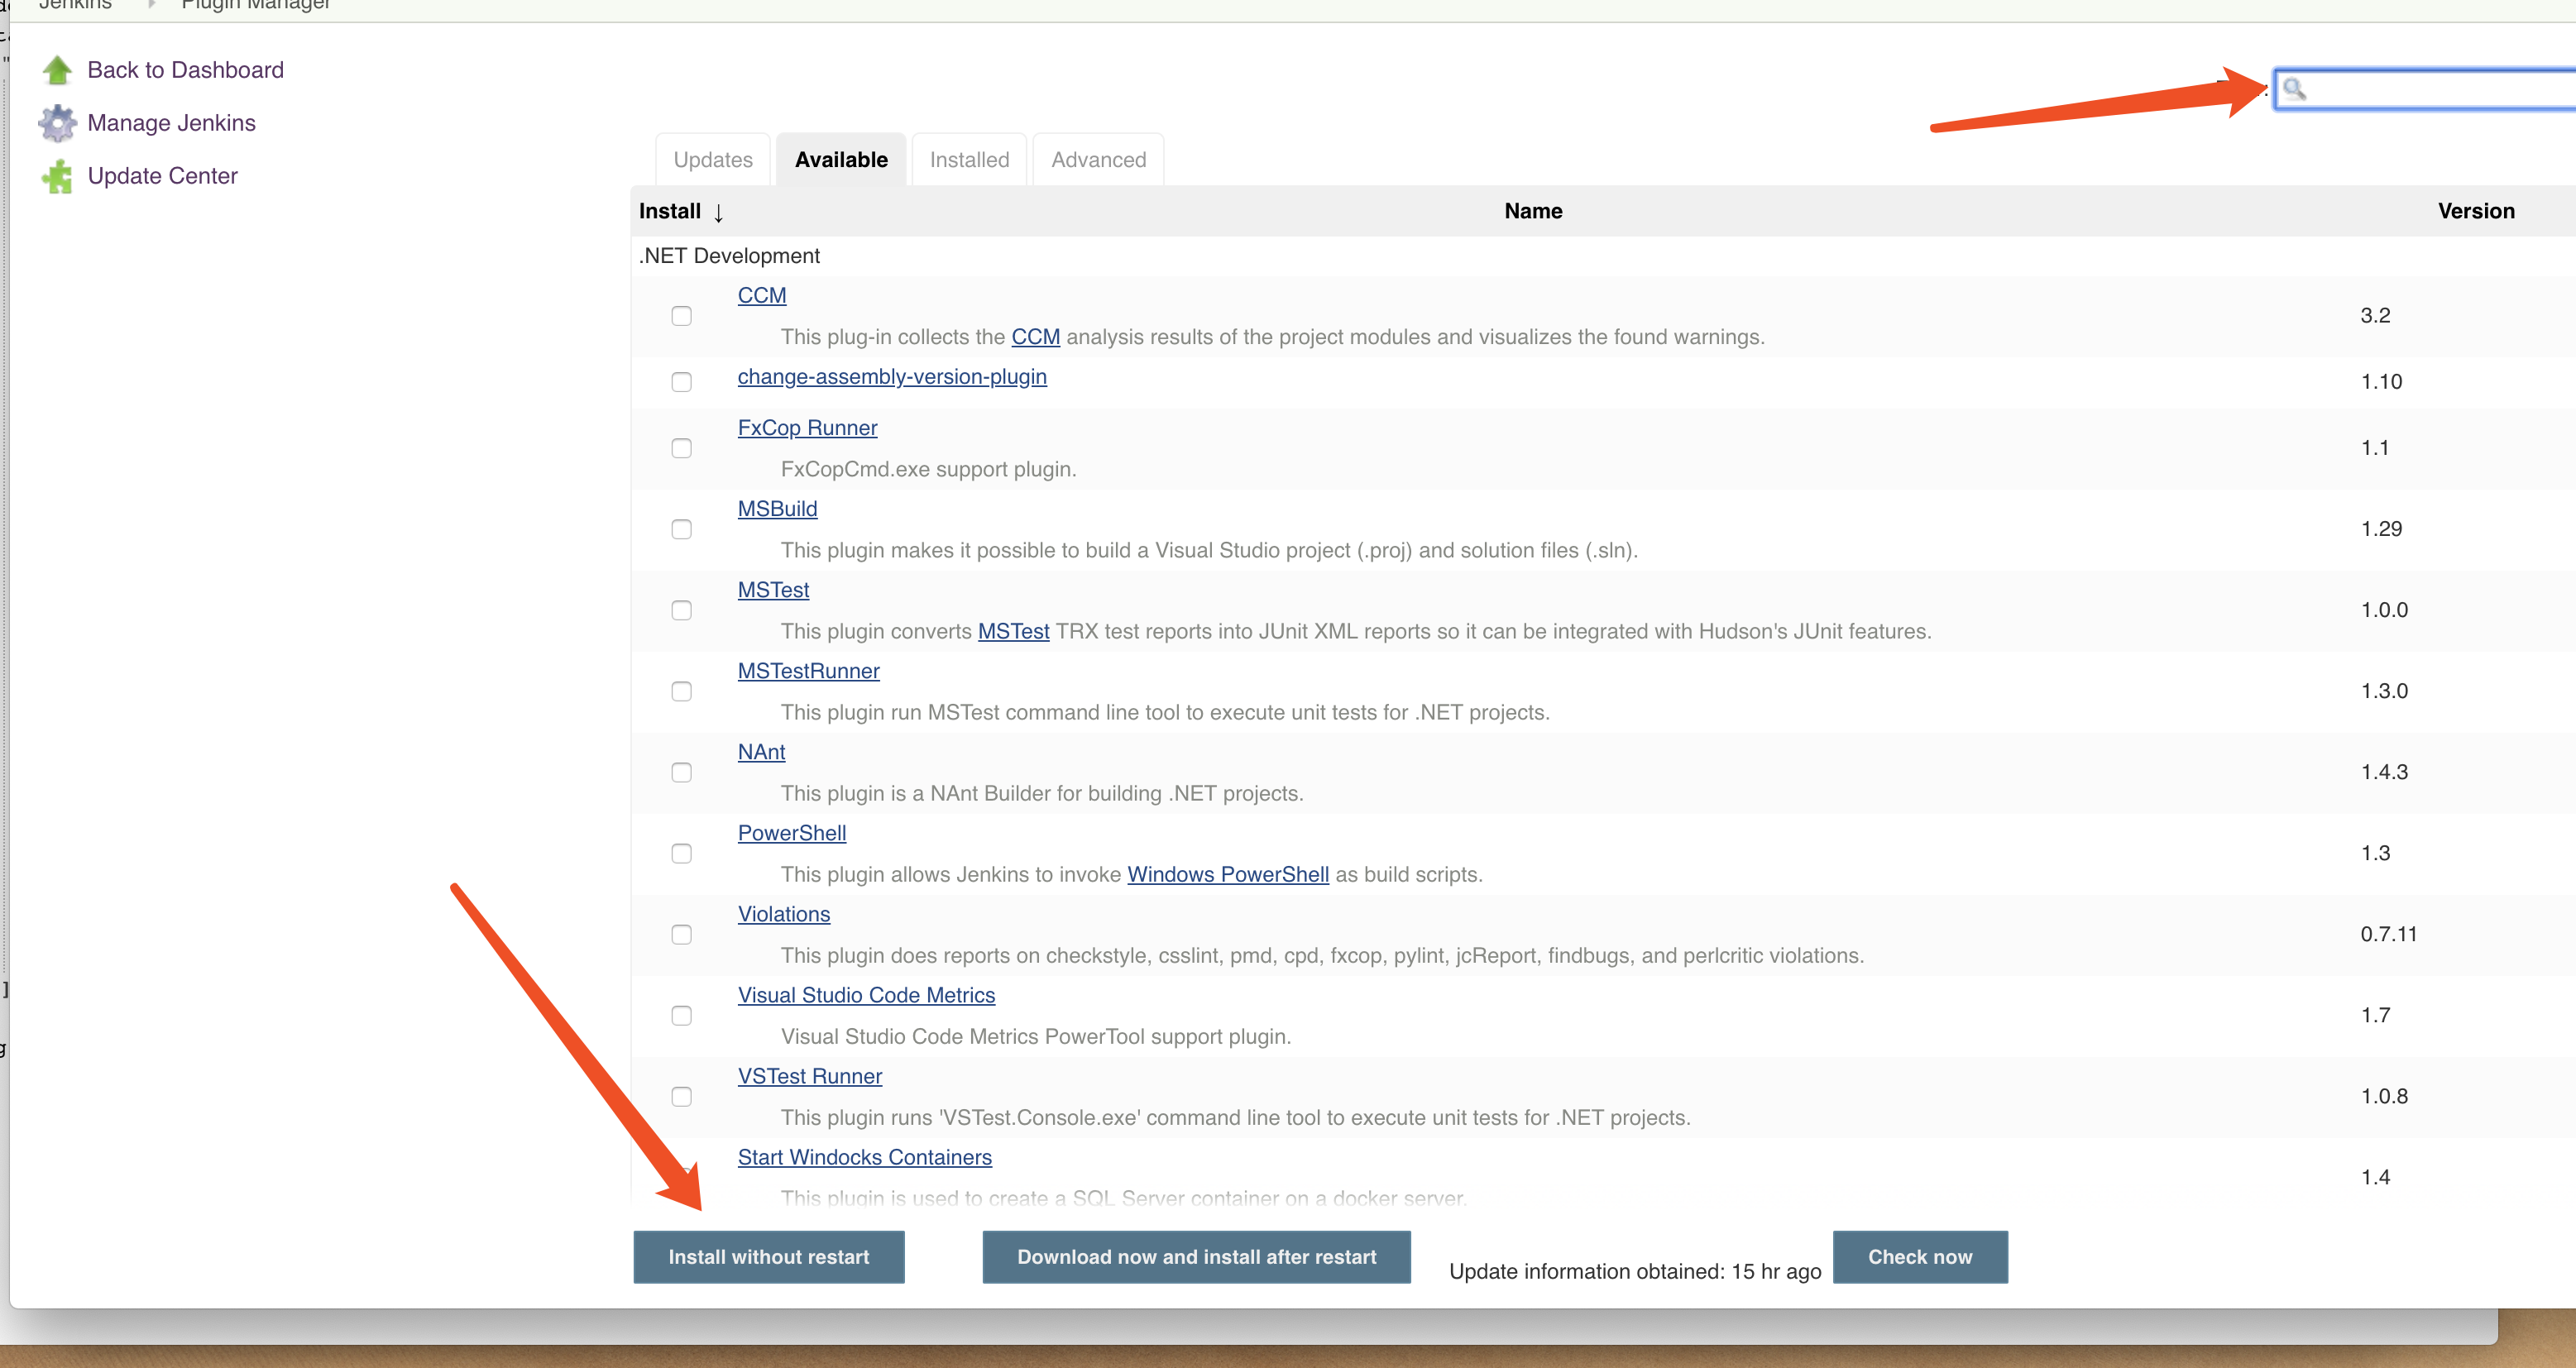
Task: Click the CCM plugin link
Action: pos(762,294)
